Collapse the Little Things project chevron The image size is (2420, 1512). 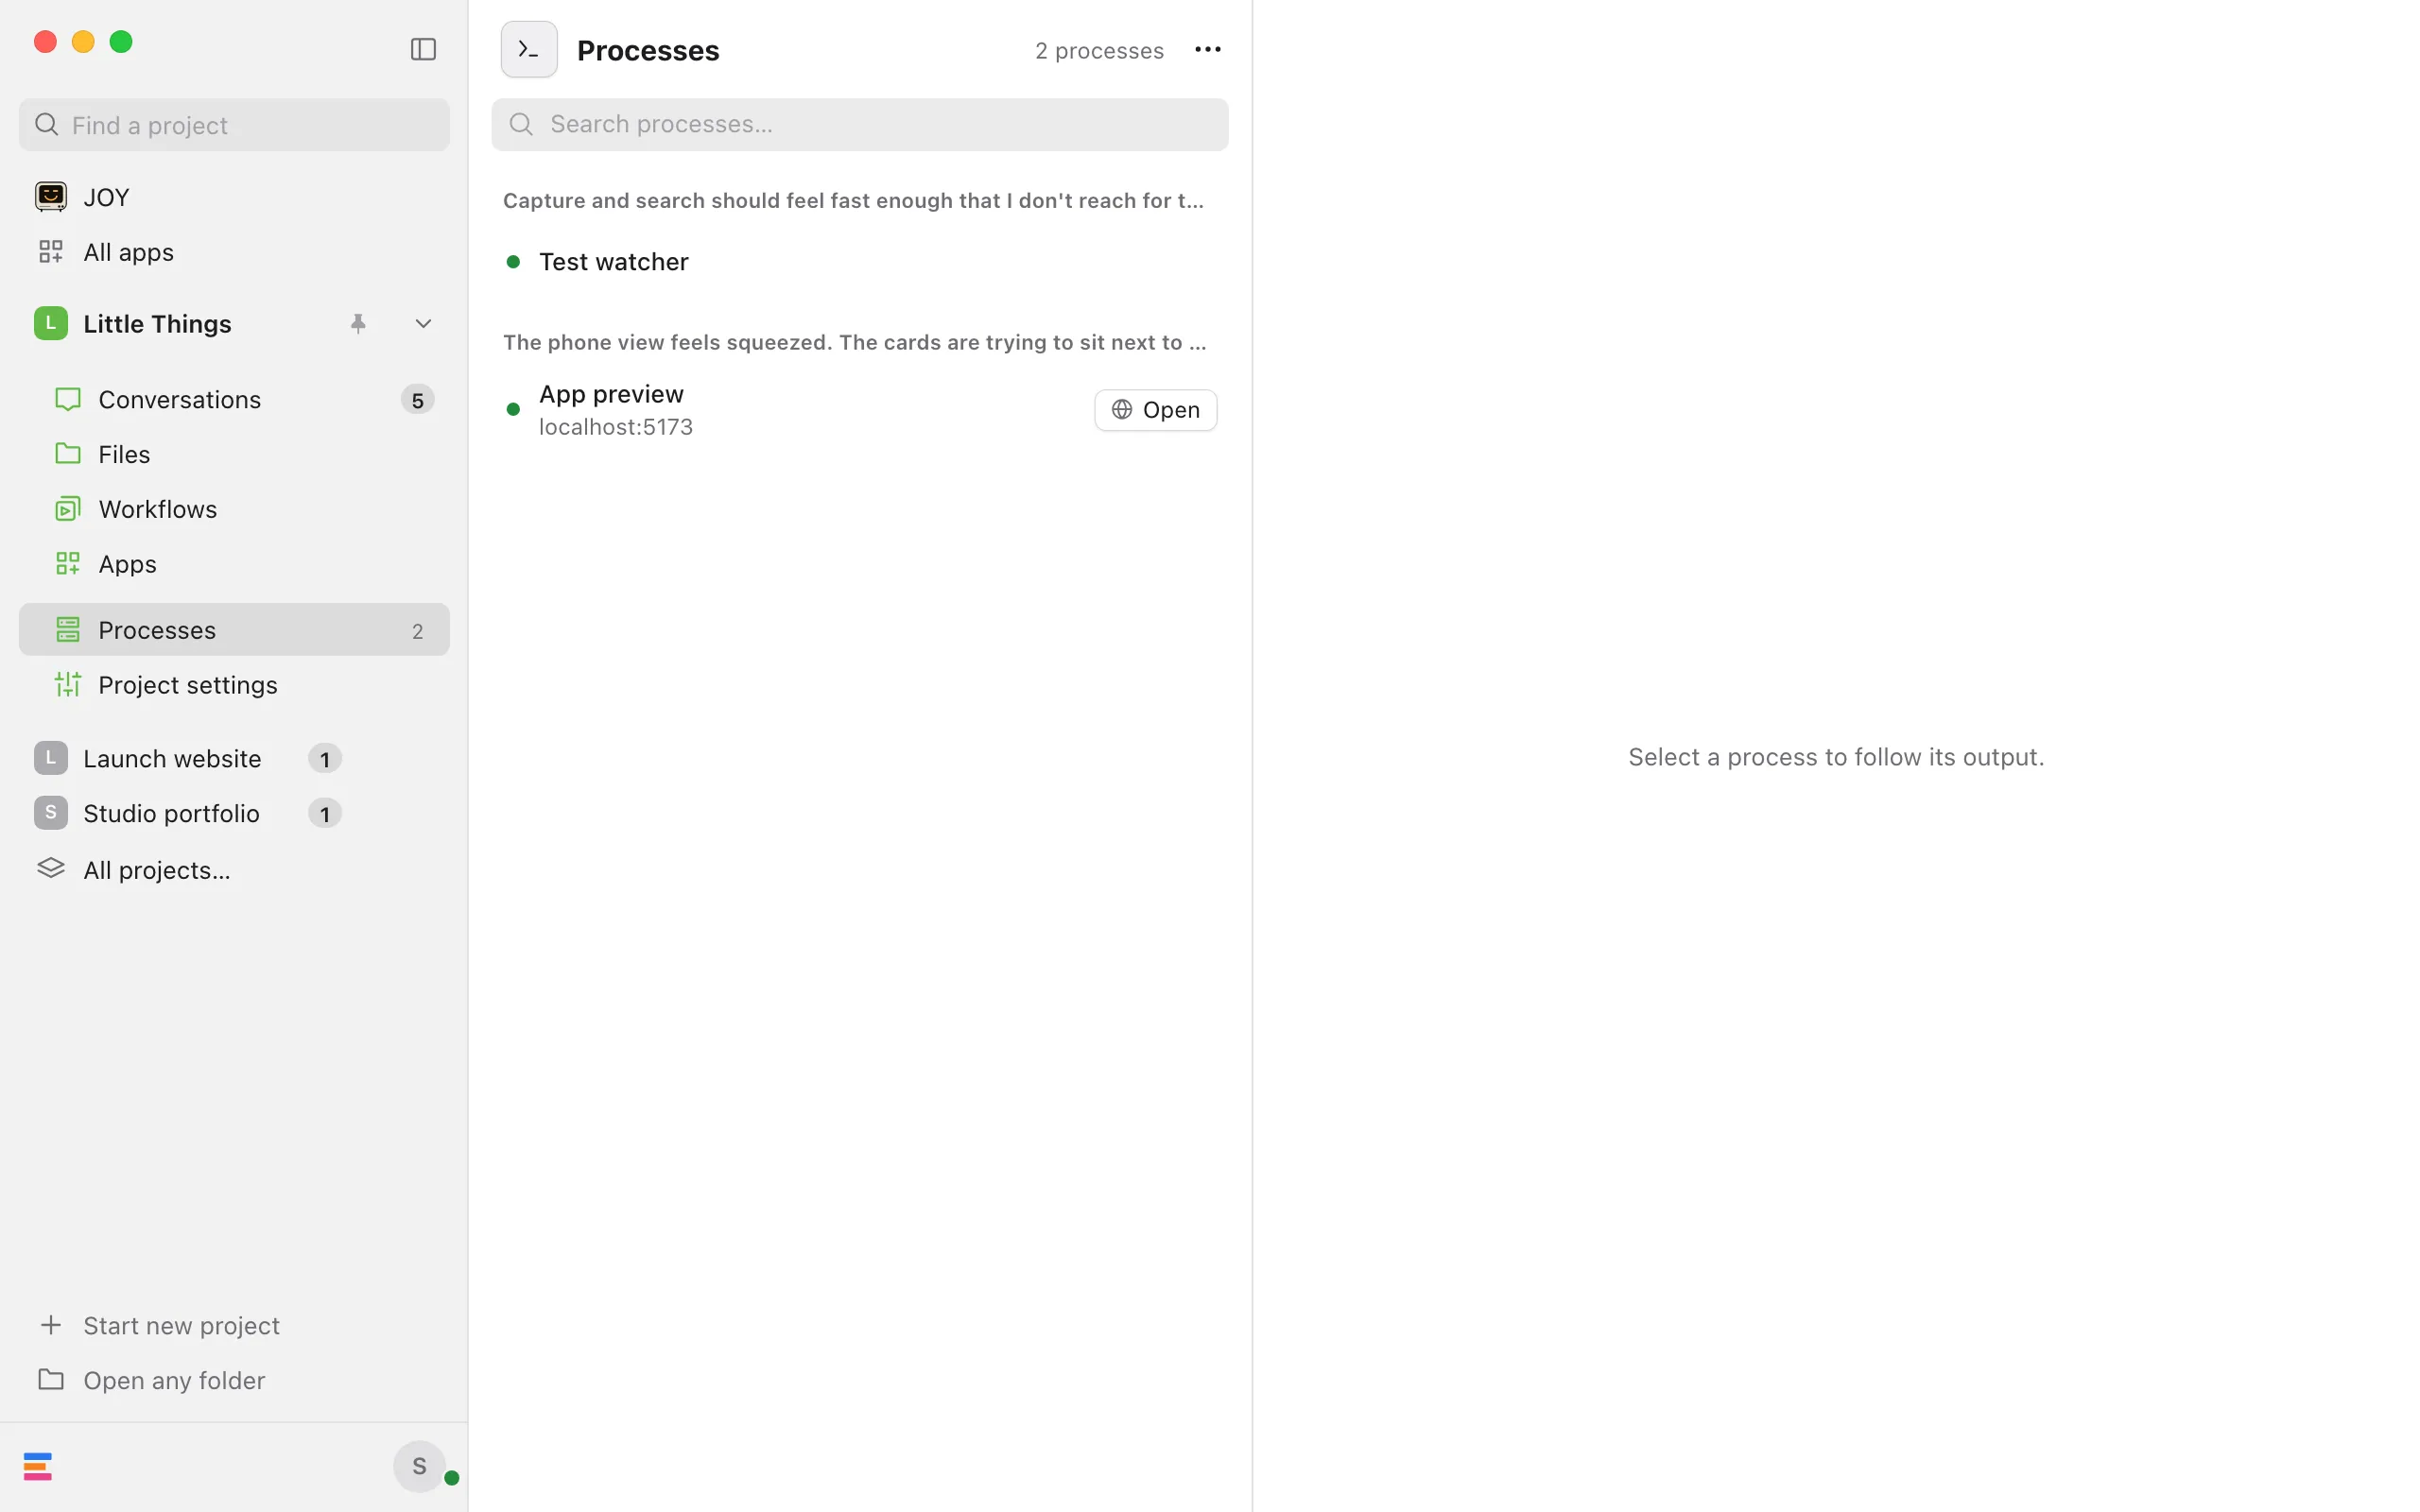coord(423,323)
